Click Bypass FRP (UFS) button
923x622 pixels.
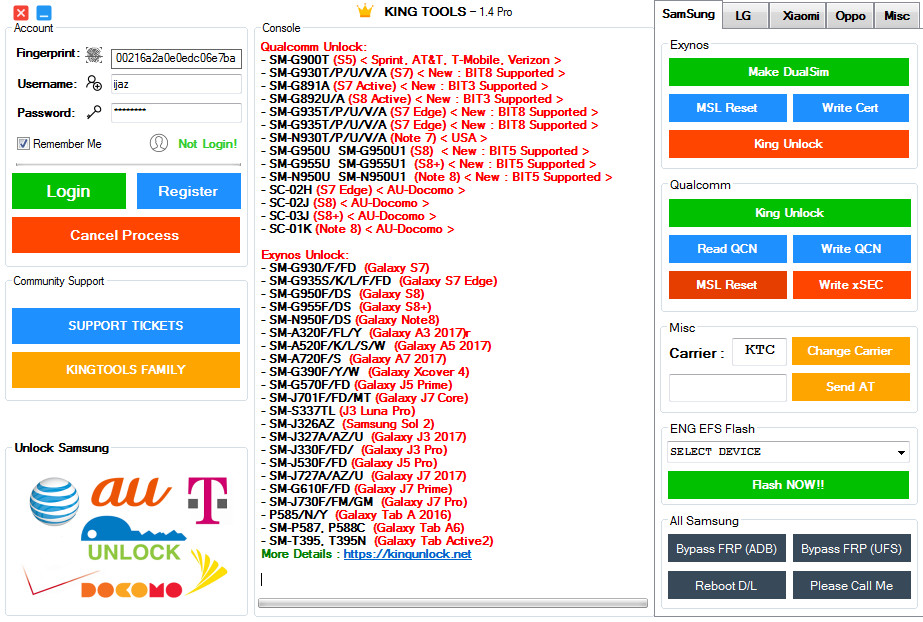click(x=852, y=548)
